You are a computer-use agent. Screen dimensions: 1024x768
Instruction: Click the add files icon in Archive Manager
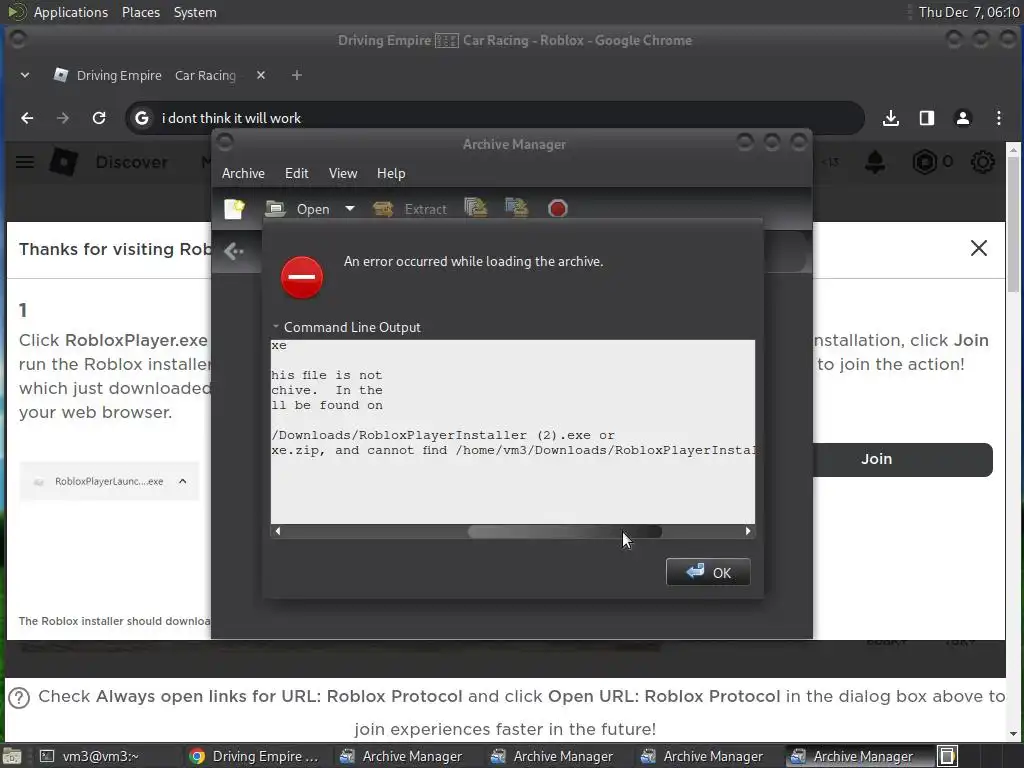click(476, 208)
